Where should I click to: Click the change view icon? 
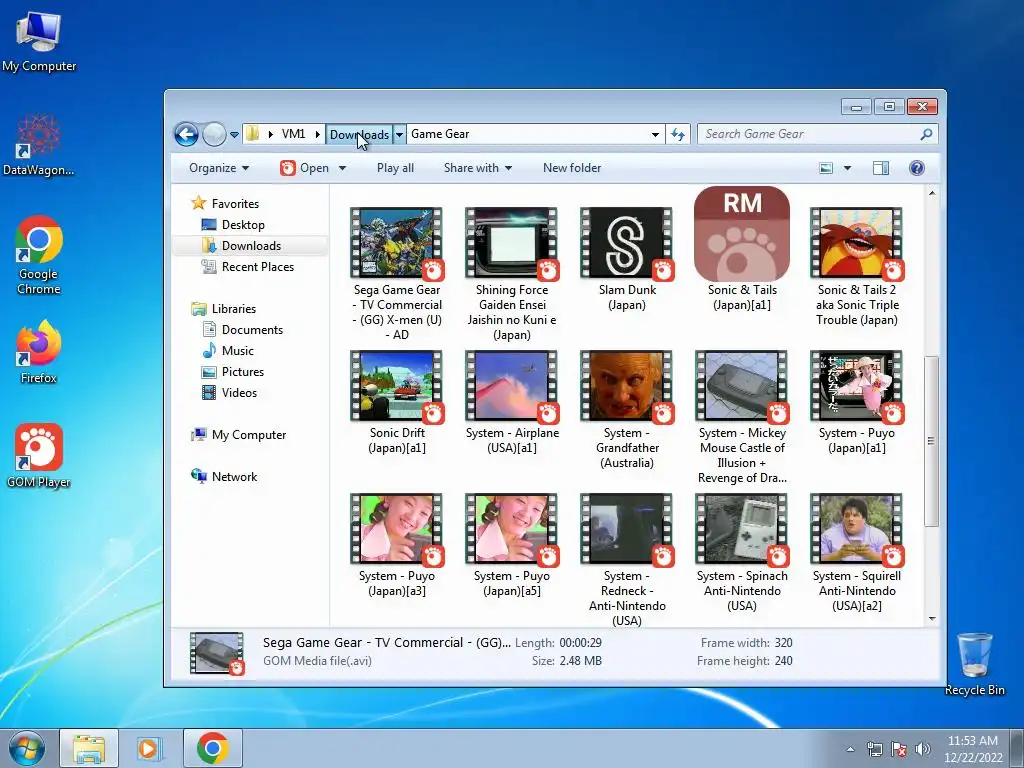[x=826, y=168]
